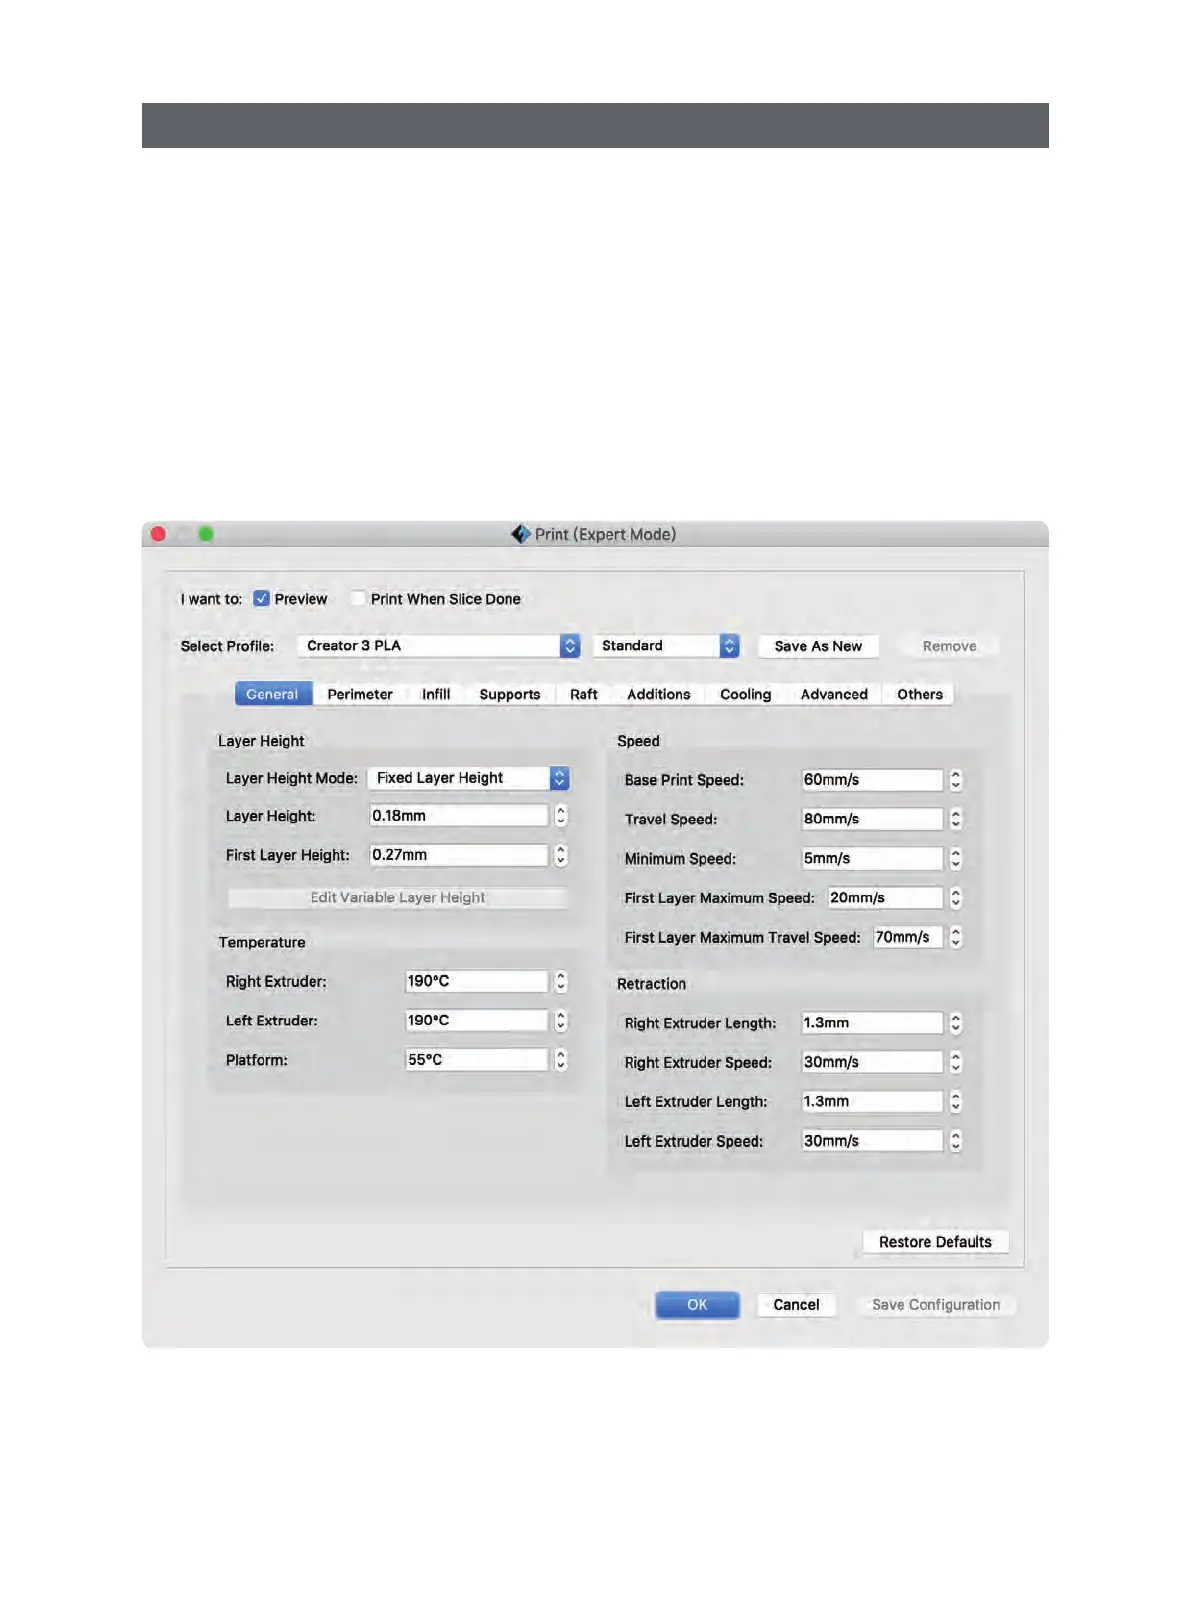The width and height of the screenshot is (1191, 1616).
Task: Adjust Travel Speed stepper
Action: tap(956, 819)
